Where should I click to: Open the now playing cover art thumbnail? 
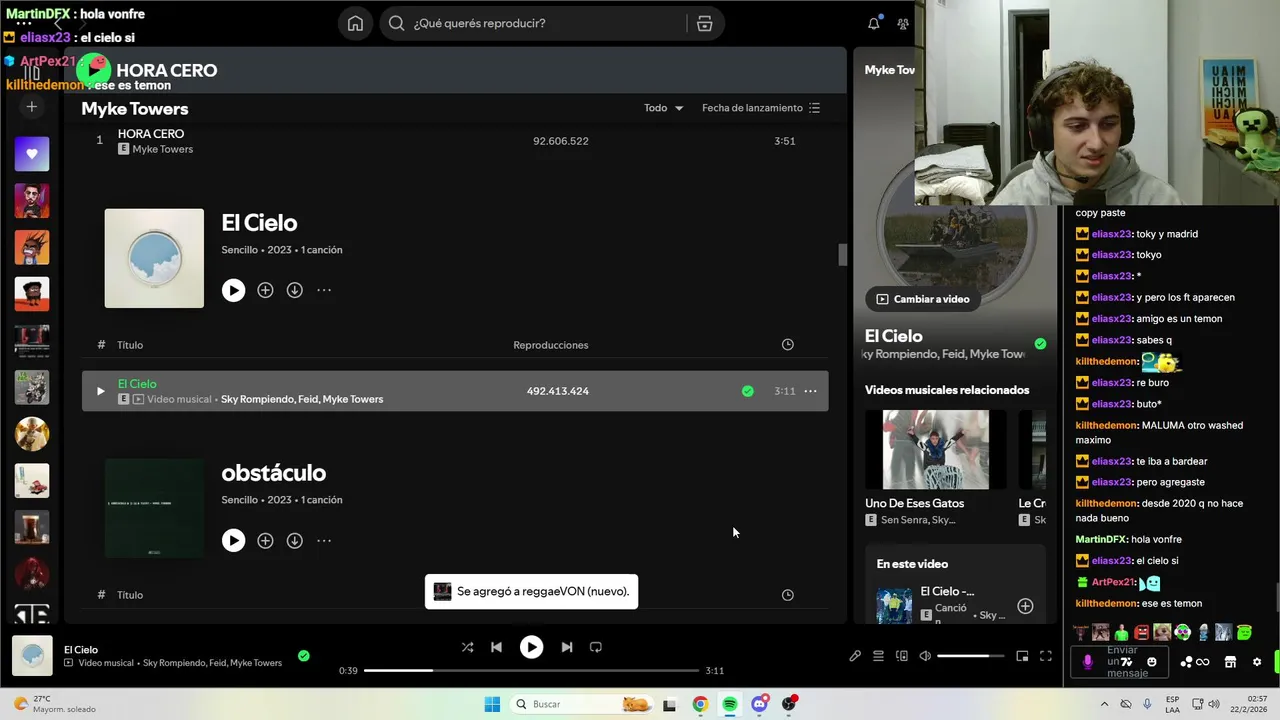click(32, 656)
